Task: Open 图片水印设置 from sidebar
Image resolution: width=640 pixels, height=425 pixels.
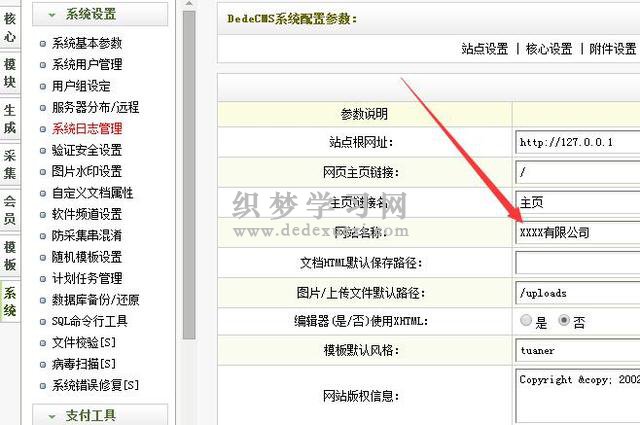Action: (x=86, y=171)
